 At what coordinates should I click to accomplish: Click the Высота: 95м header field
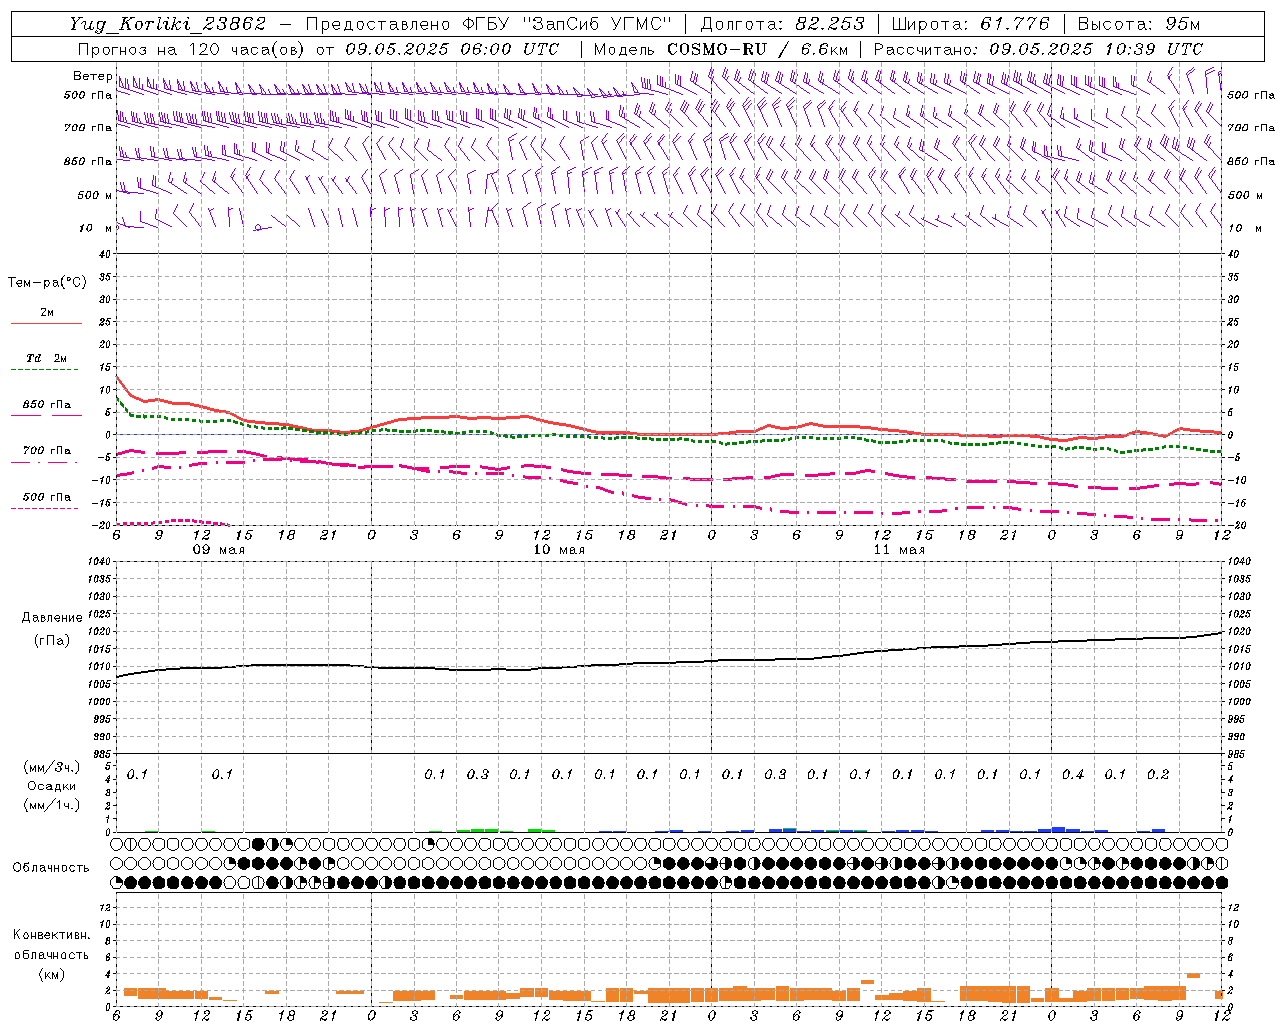pyautogui.click(x=1139, y=24)
